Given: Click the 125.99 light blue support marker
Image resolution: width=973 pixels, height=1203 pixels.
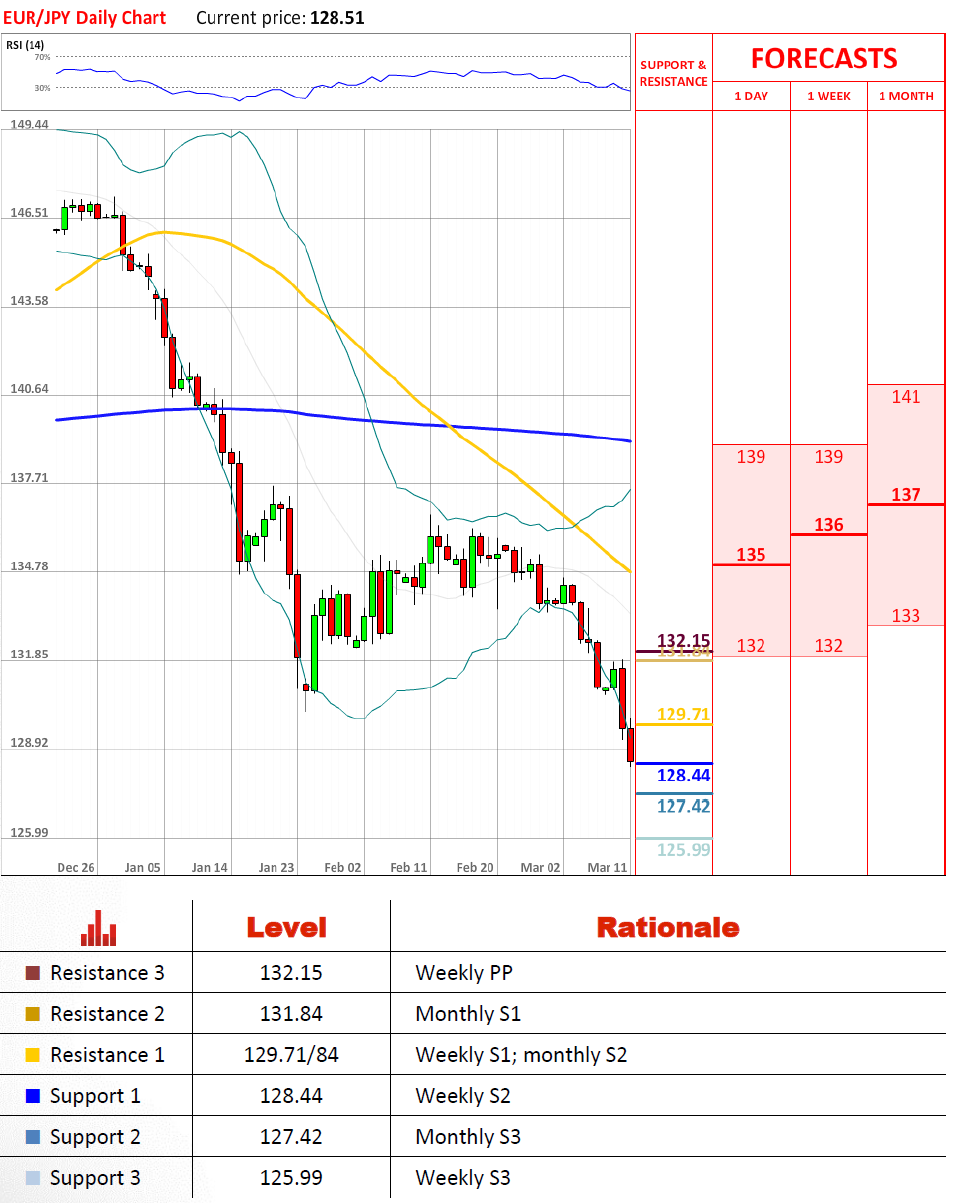Looking at the screenshot, I should 683,849.
